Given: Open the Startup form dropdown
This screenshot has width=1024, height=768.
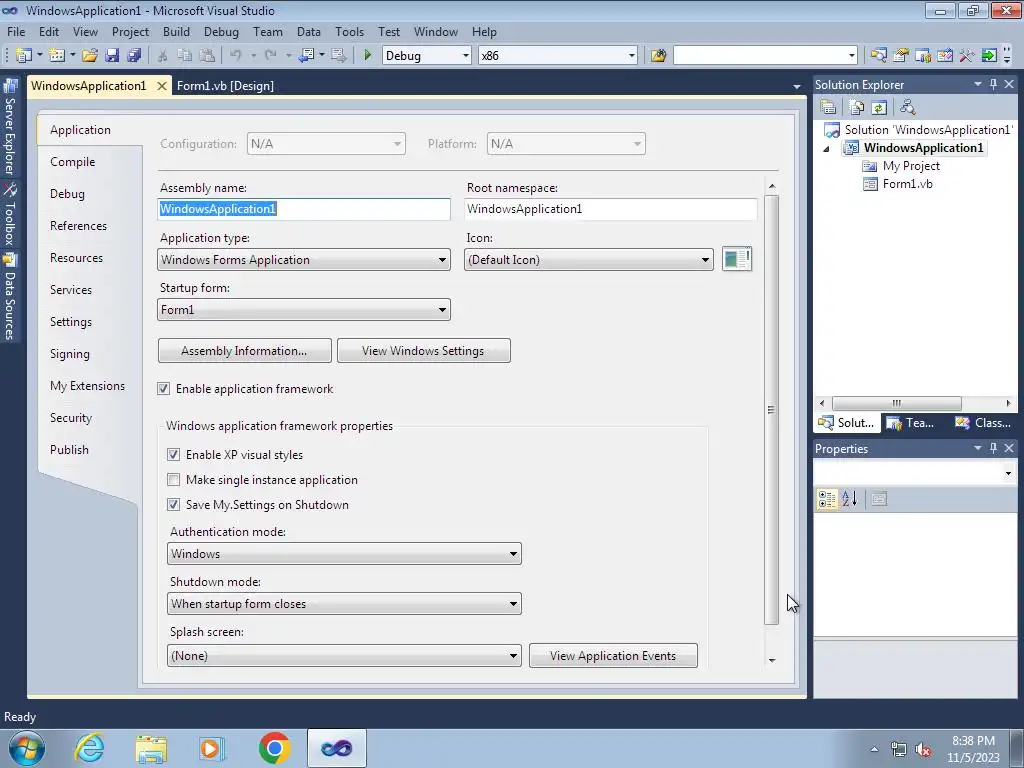Looking at the screenshot, I should click(304, 310).
